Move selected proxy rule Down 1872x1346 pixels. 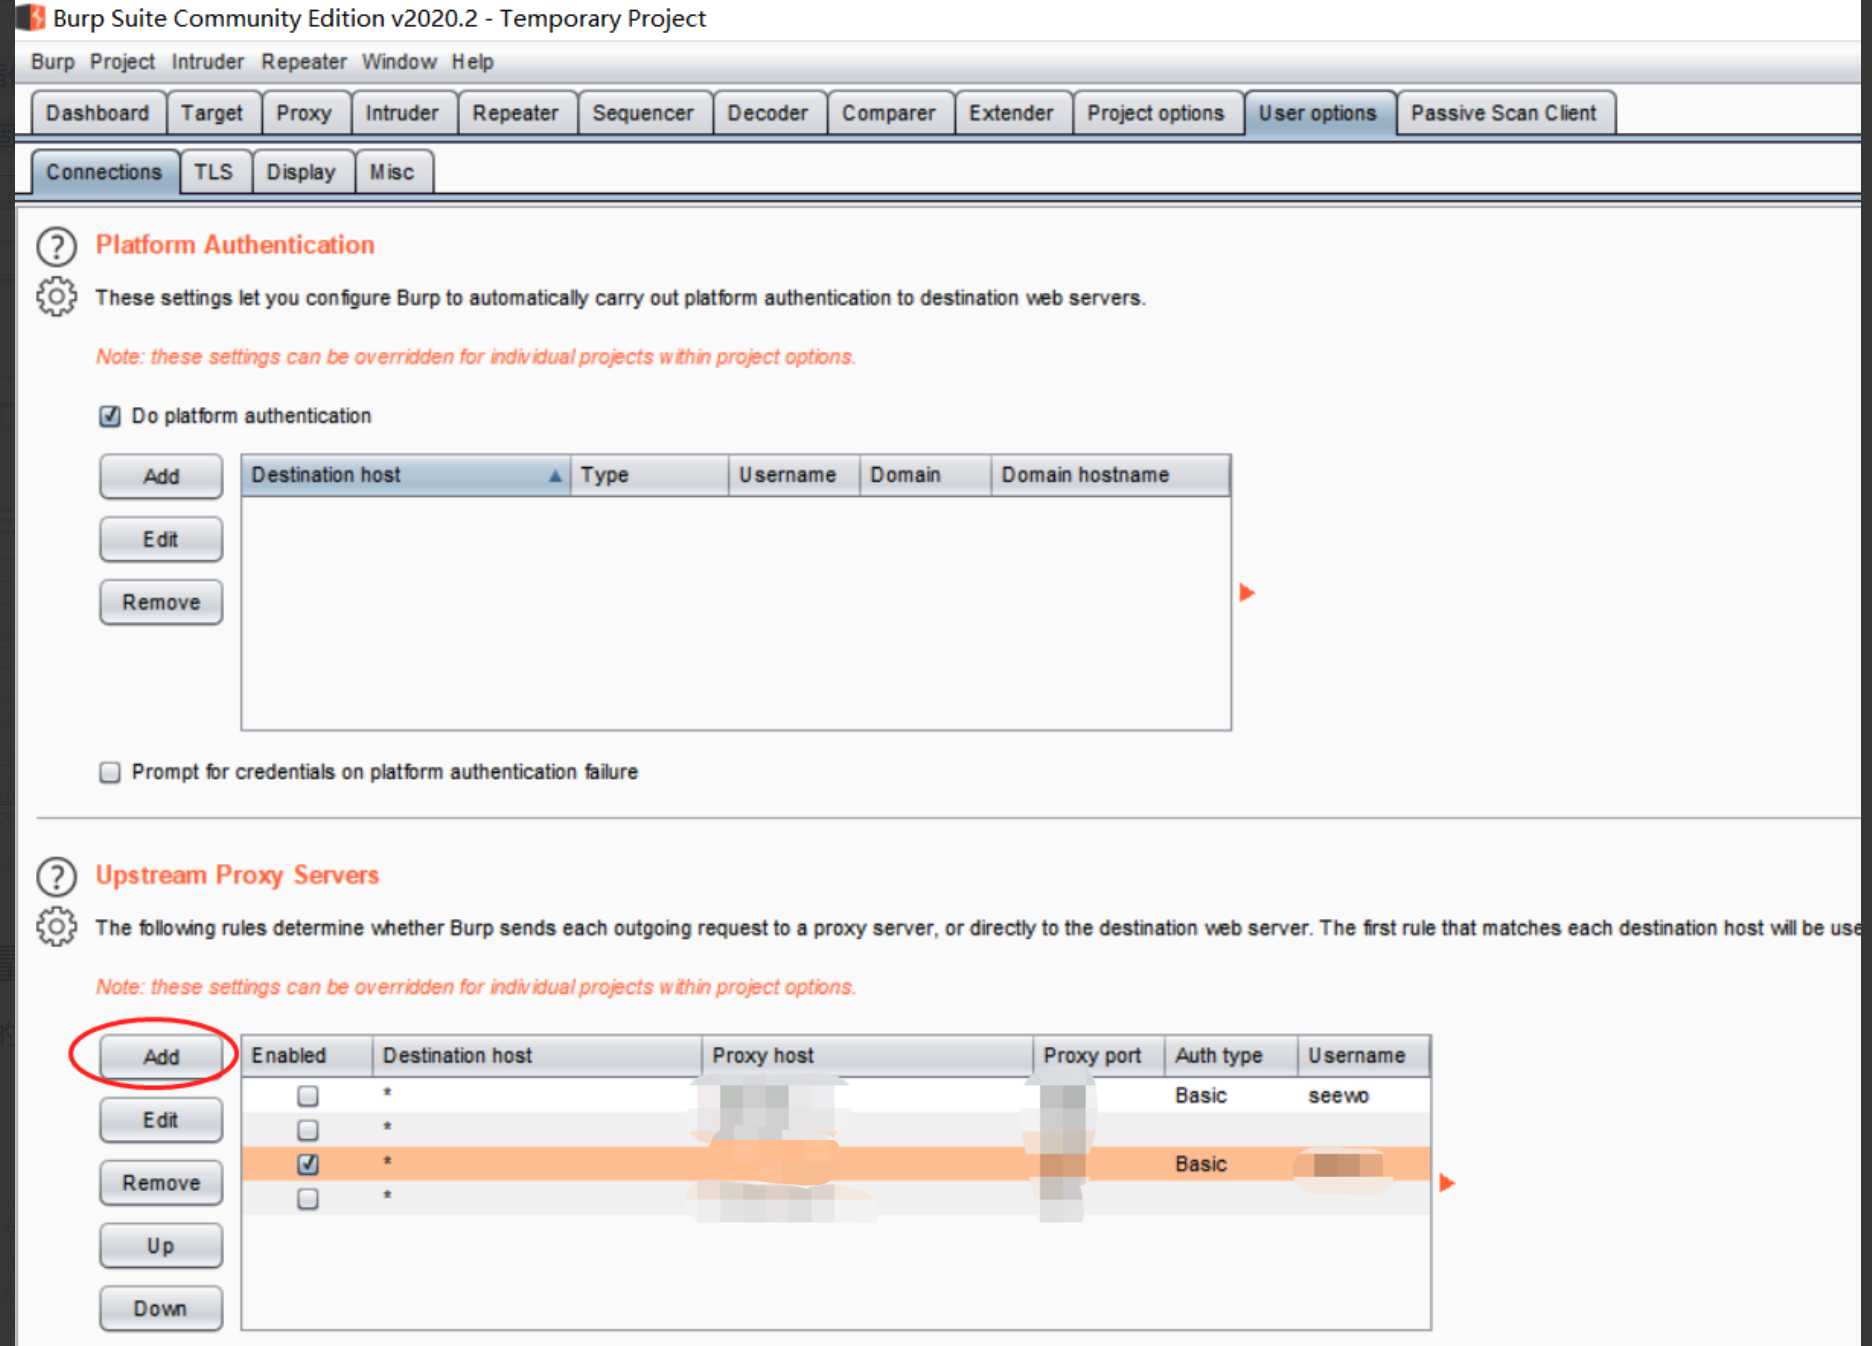161,1309
